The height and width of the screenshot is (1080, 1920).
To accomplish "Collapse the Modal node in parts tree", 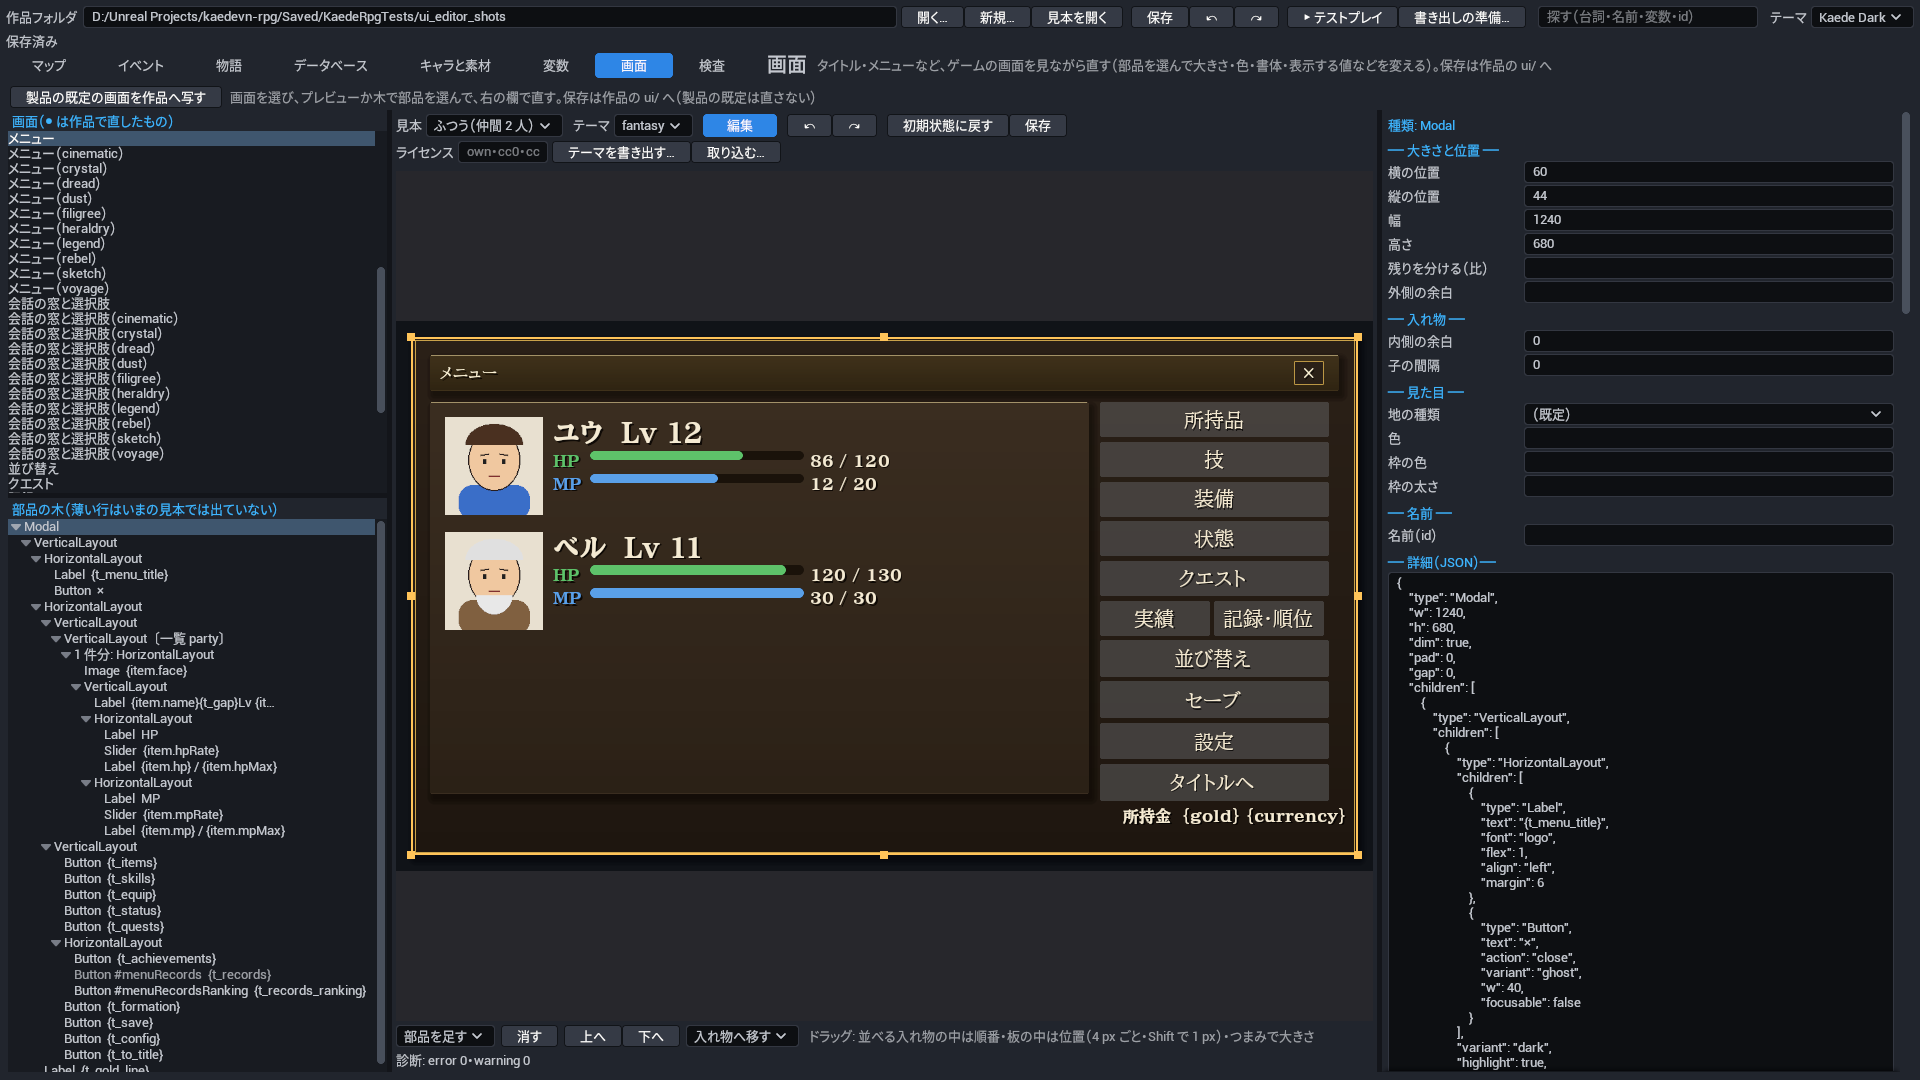I will pyautogui.click(x=16, y=527).
